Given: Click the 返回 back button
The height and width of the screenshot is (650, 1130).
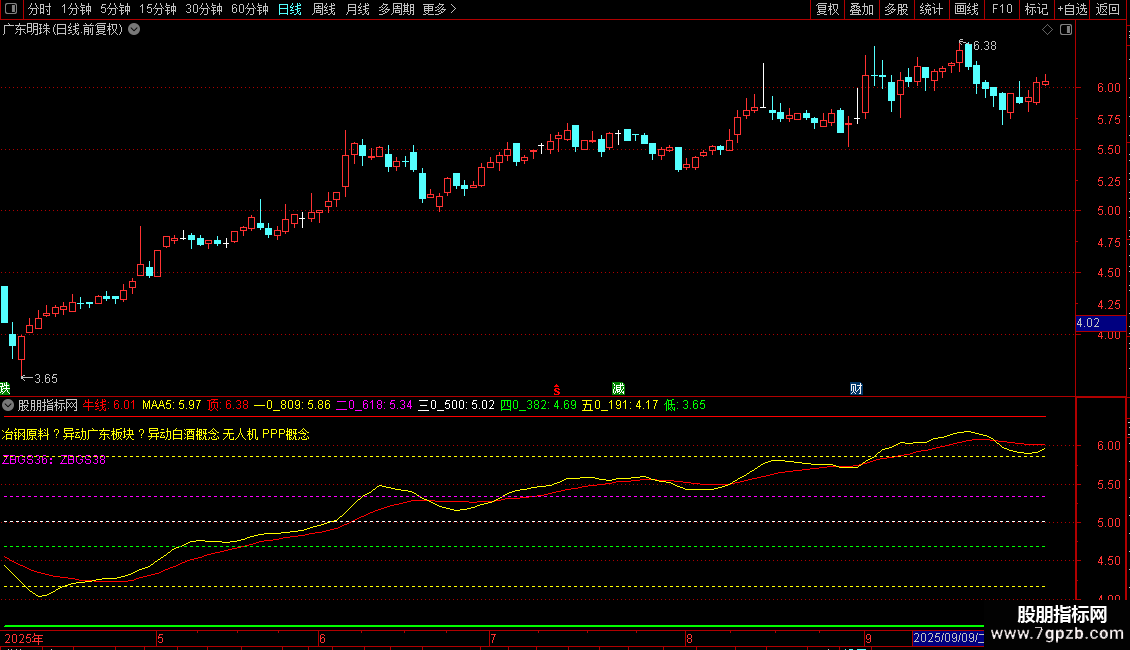Looking at the screenshot, I should pos(1108,9).
